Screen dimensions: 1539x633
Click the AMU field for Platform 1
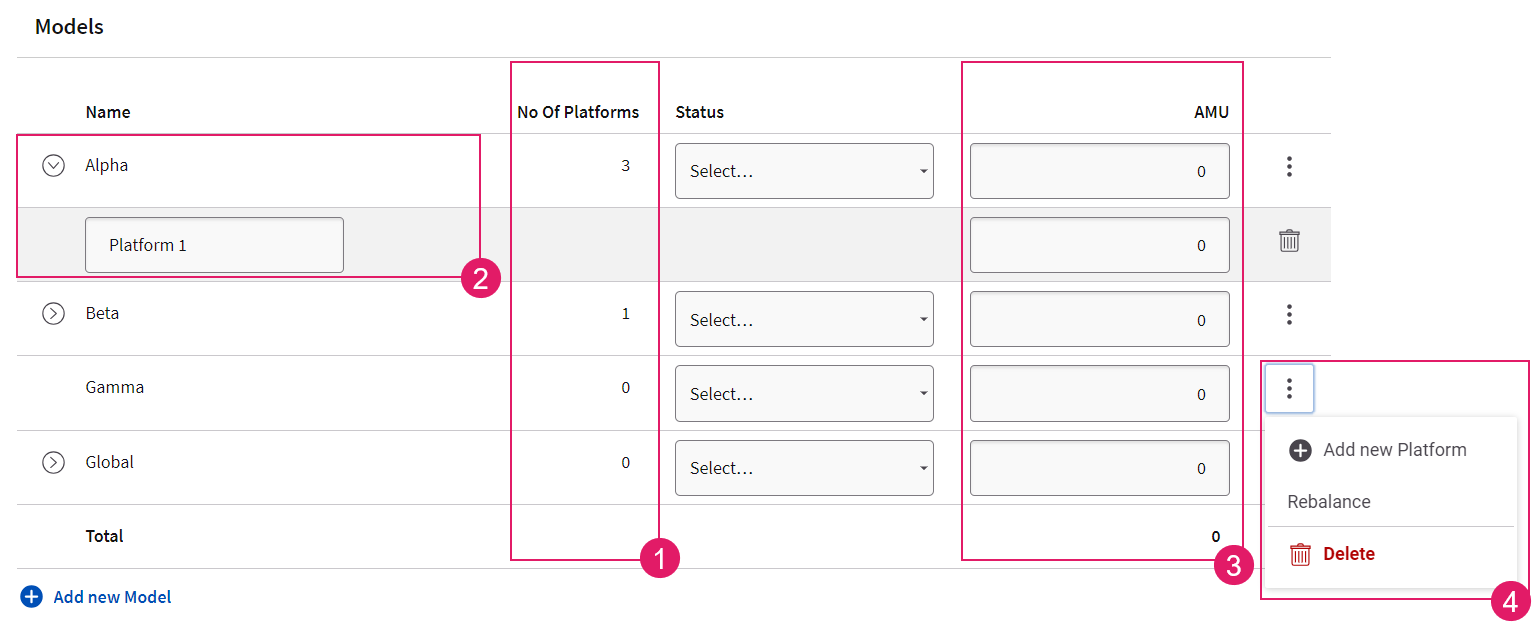tap(1100, 245)
